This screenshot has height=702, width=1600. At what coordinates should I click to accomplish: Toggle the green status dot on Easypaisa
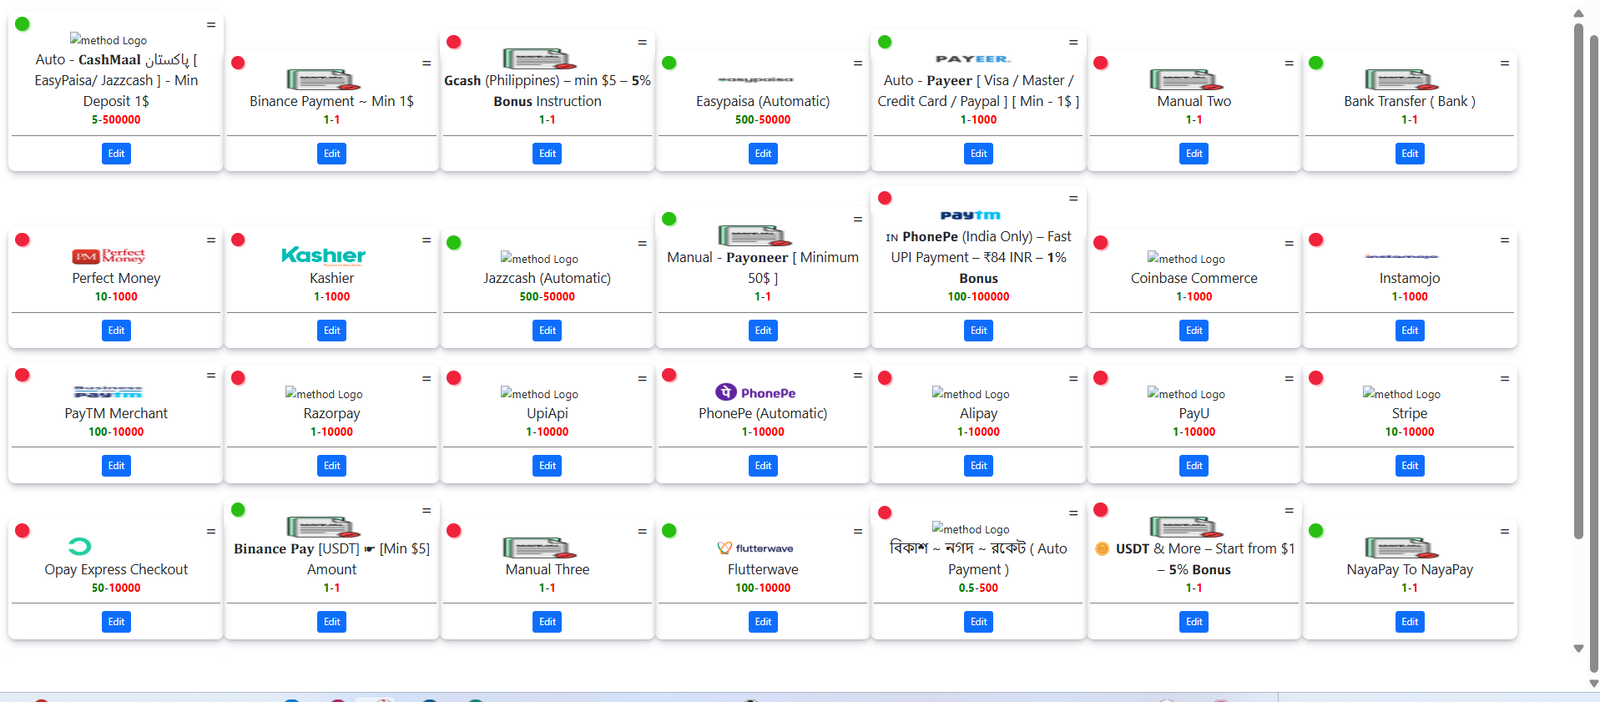(x=669, y=63)
